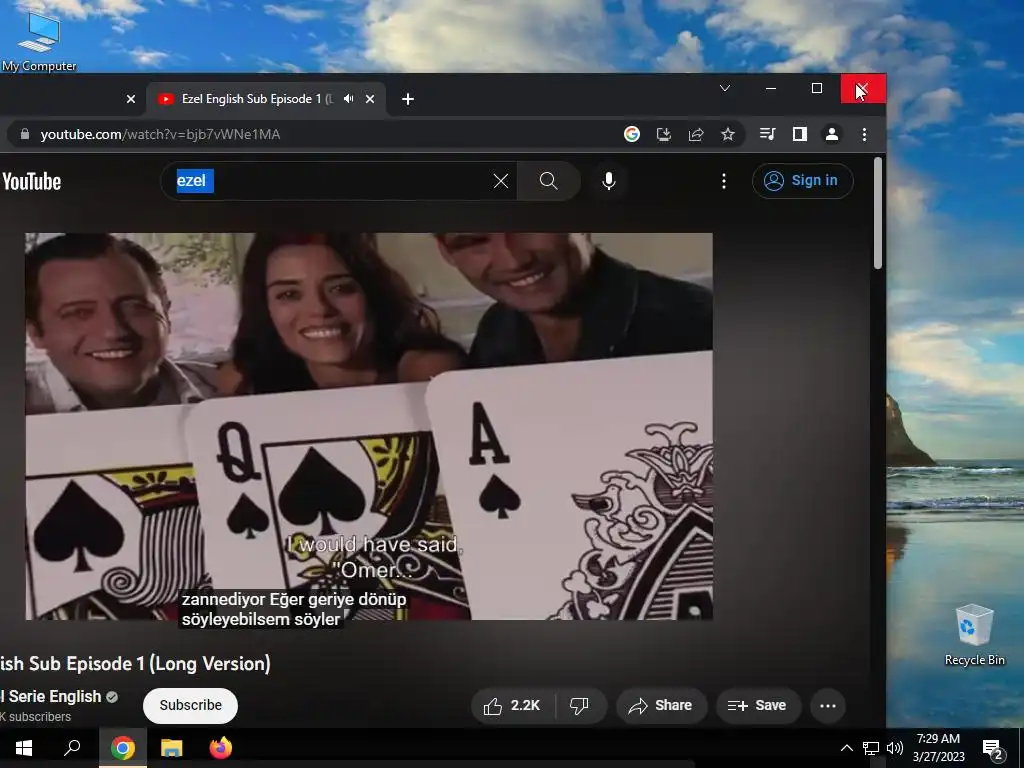Run the YouTube search magnifier
The image size is (1024, 768).
(x=549, y=181)
